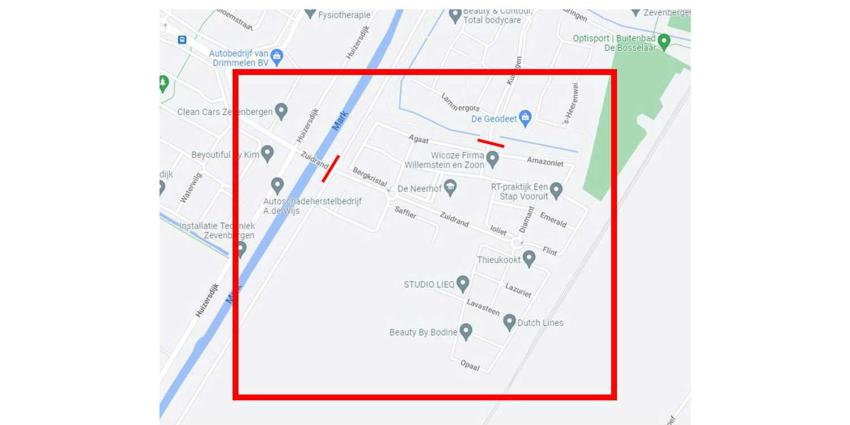Select the Thieukookt map pin
The height and width of the screenshot is (425, 850).
[x=529, y=259]
